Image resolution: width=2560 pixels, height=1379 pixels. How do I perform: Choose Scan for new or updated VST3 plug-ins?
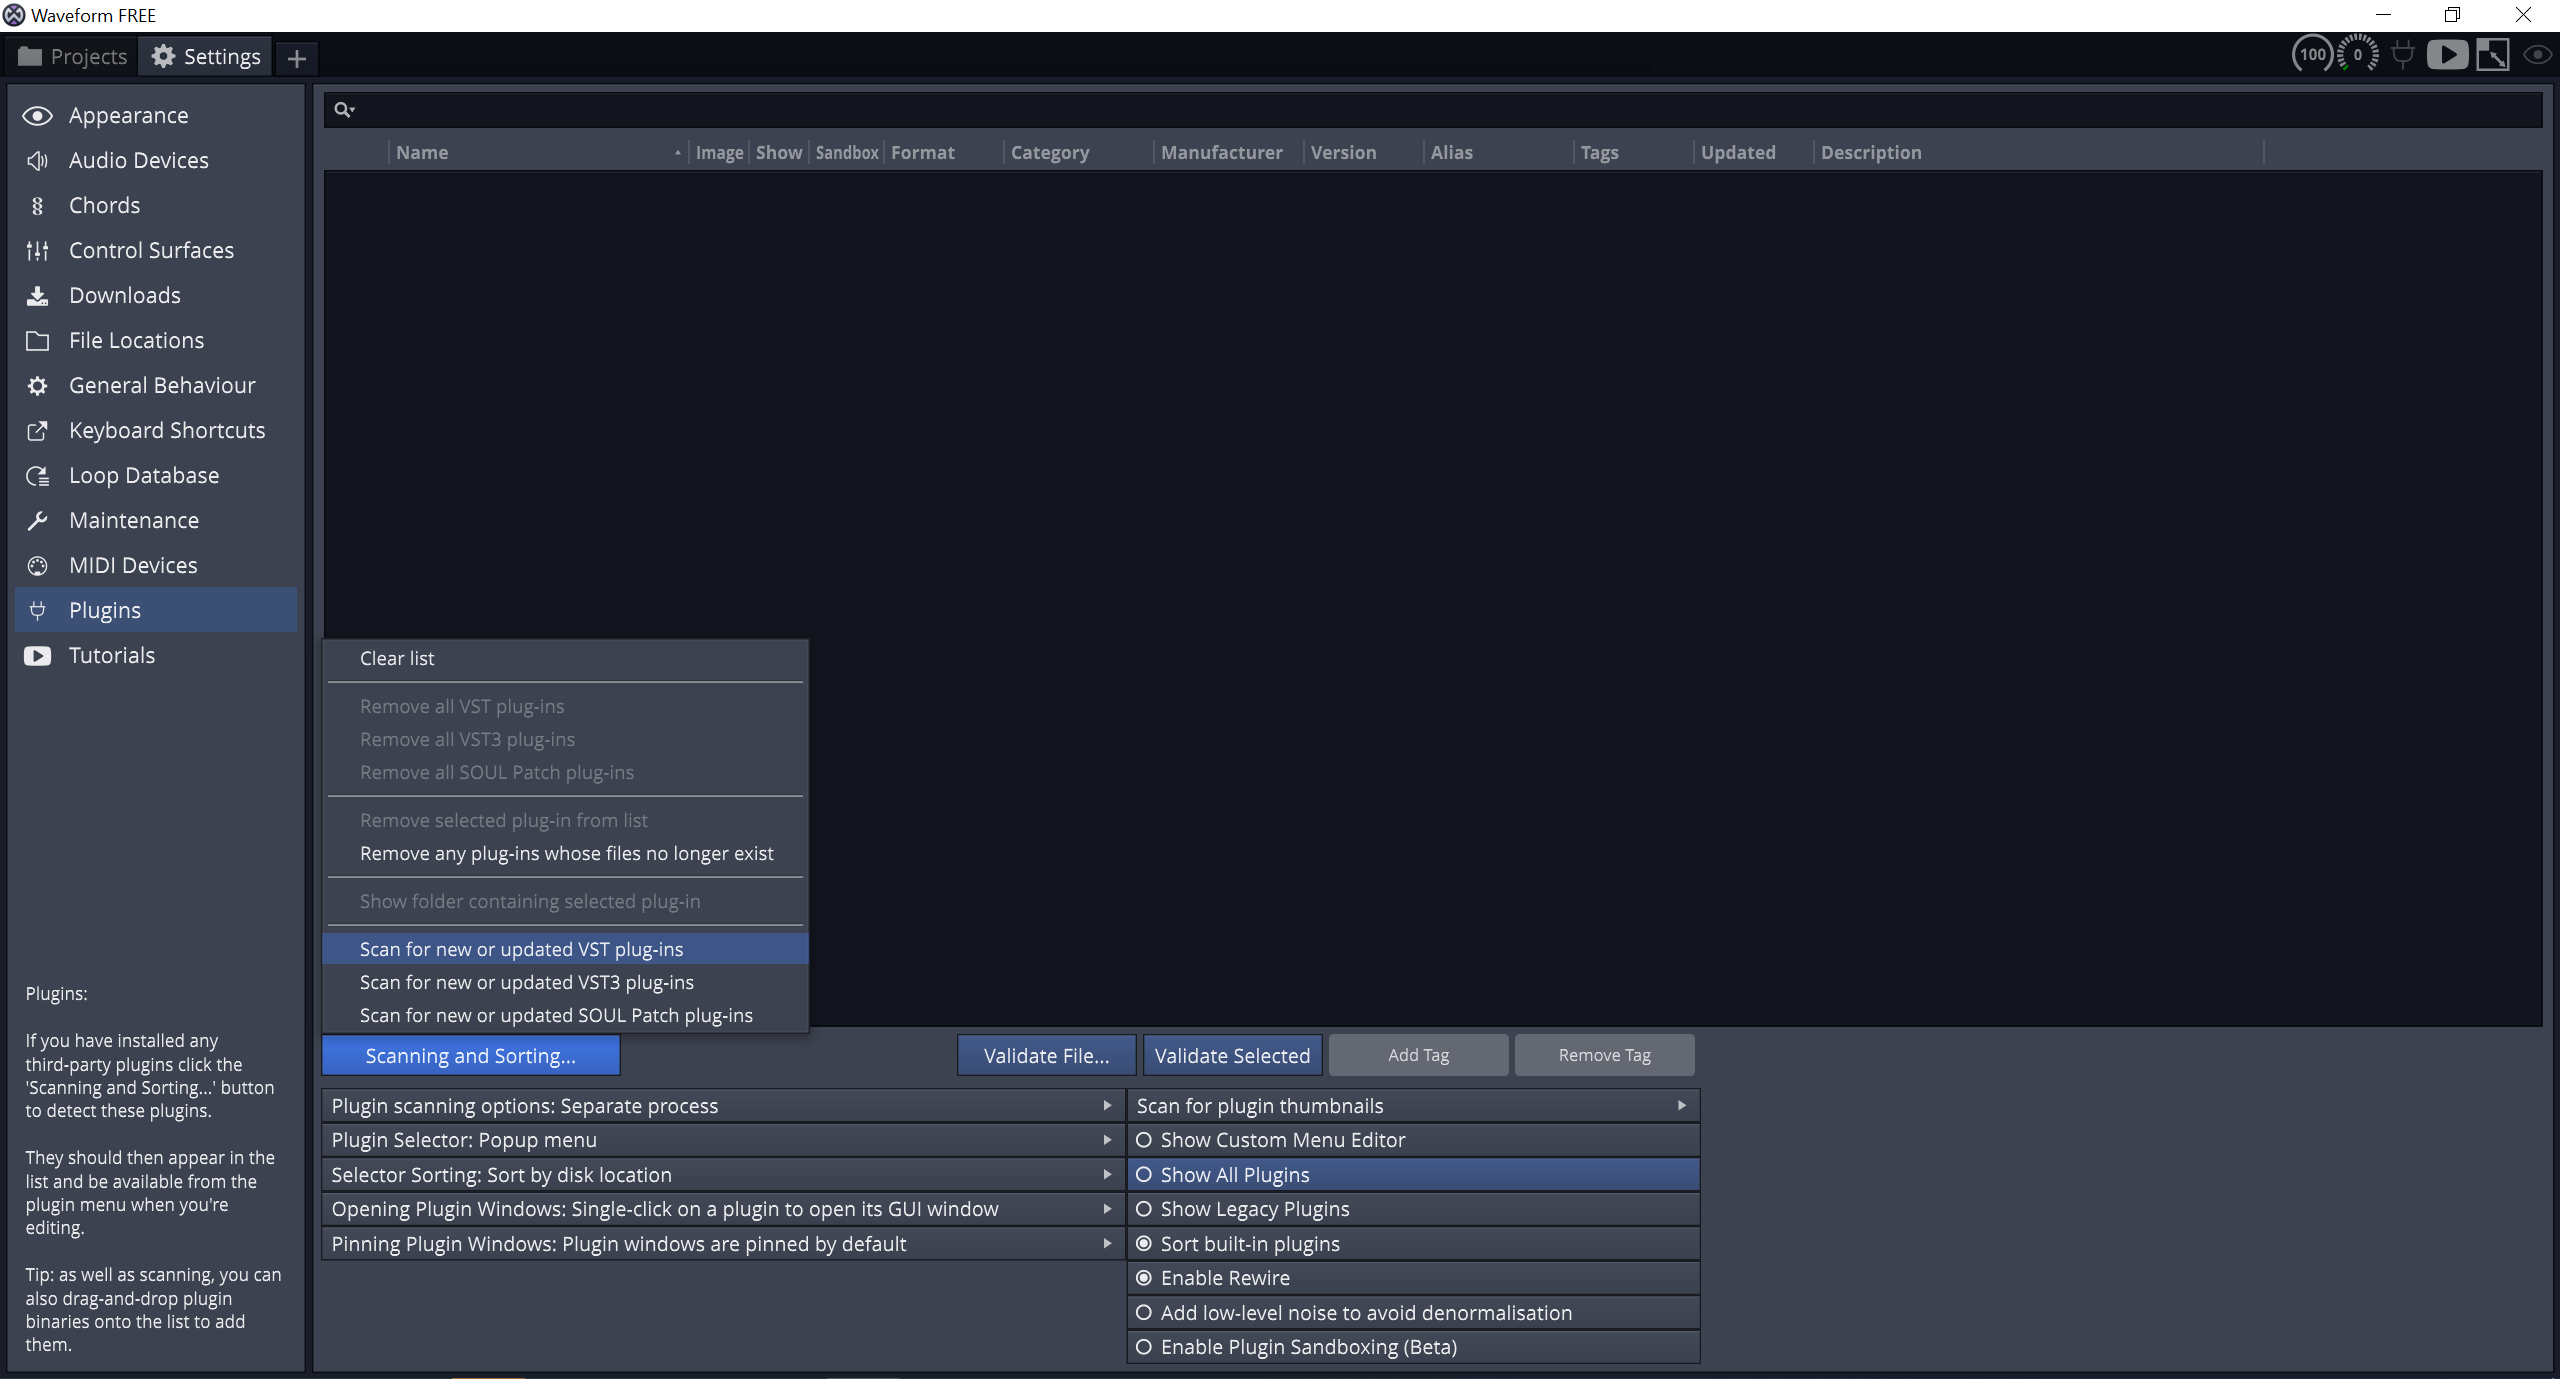point(565,983)
